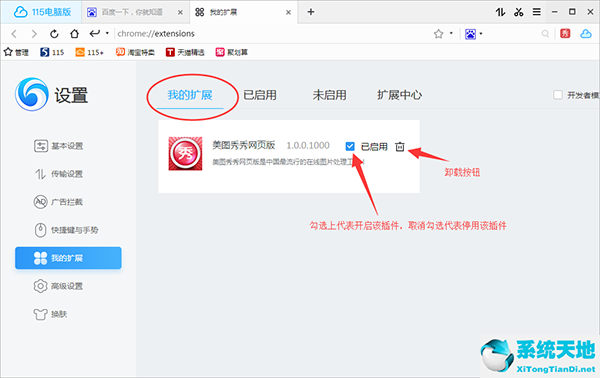600x378 pixels.
Task: Expand the undo arrow dropdown
Action: coord(107,33)
